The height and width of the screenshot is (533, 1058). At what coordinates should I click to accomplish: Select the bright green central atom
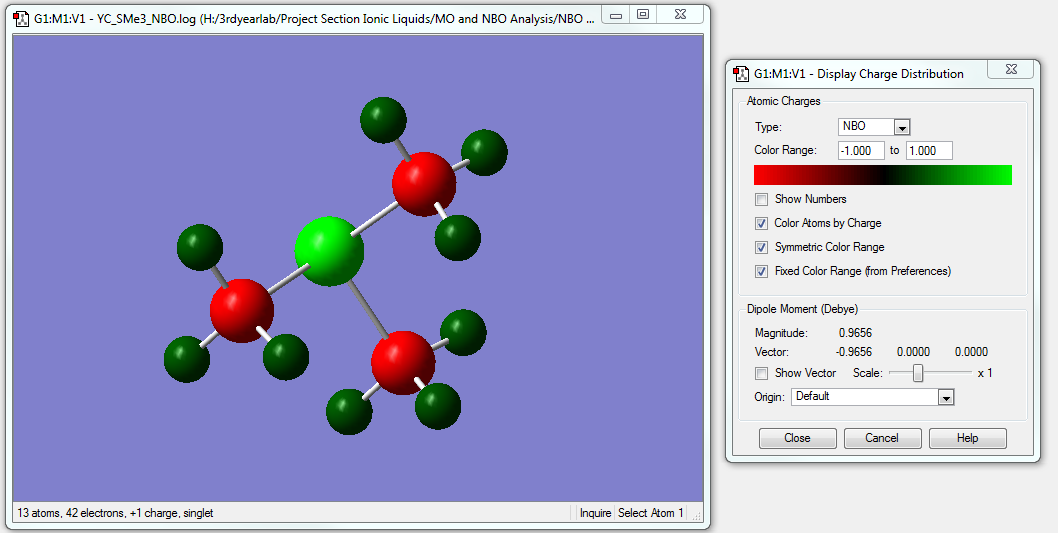329,252
